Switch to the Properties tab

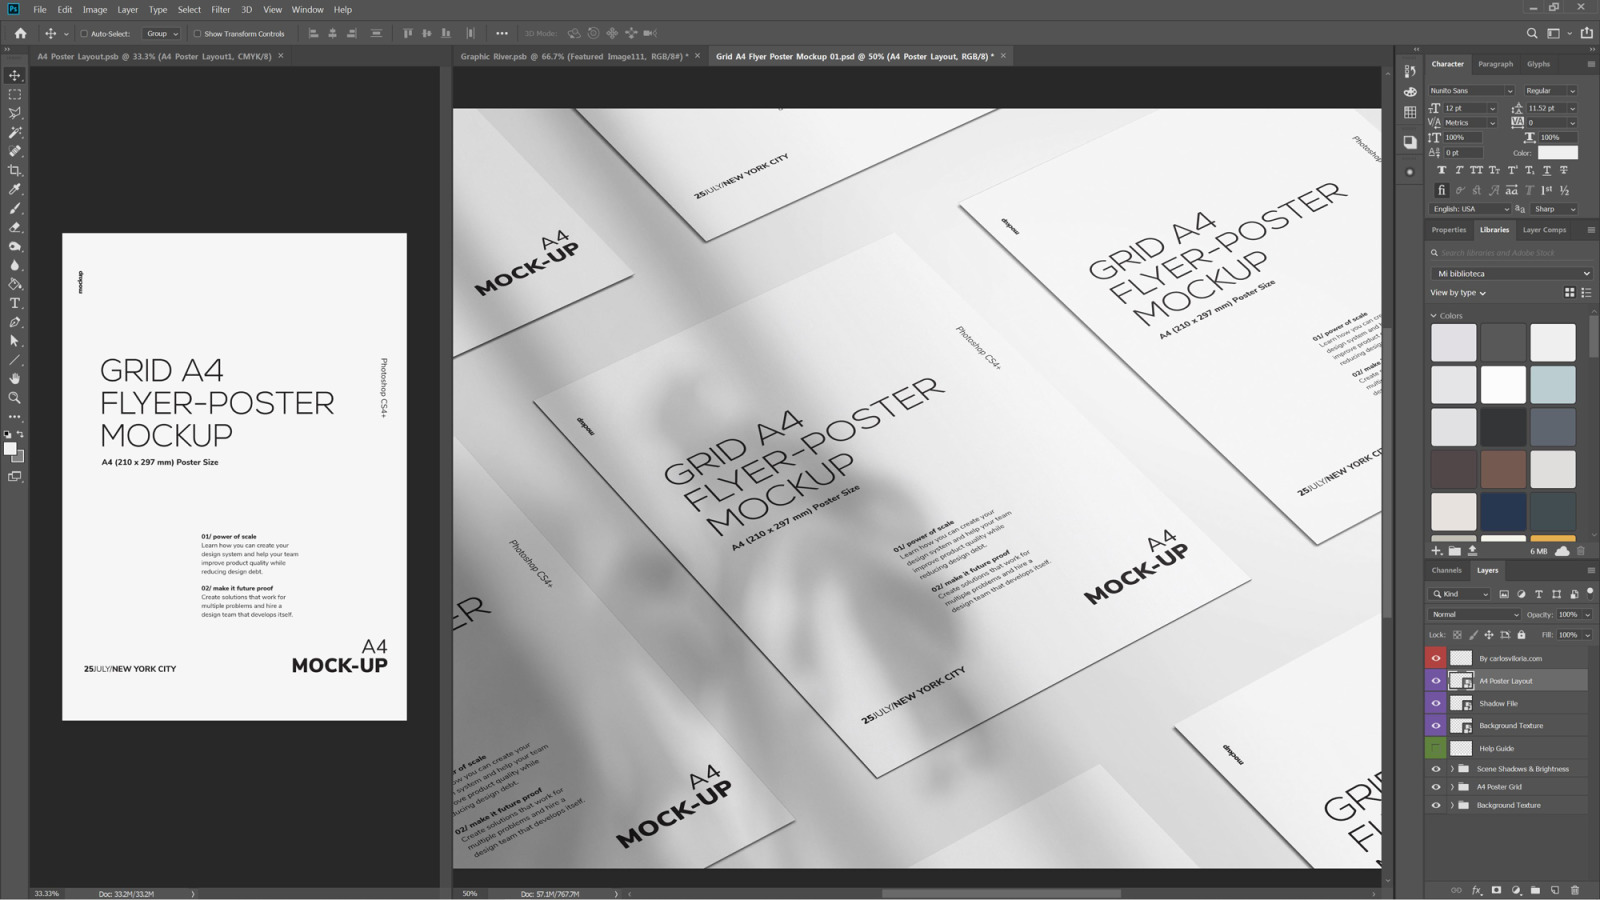click(x=1448, y=230)
